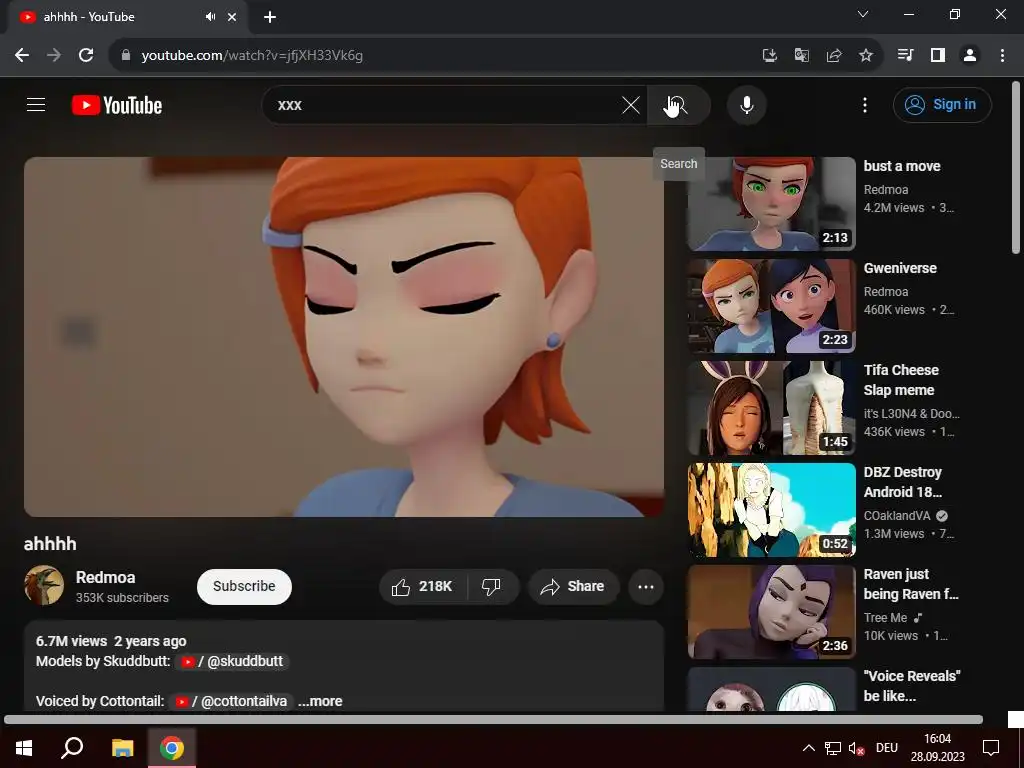
Task: Open the share page icon in address bar
Action: pyautogui.click(x=834, y=56)
